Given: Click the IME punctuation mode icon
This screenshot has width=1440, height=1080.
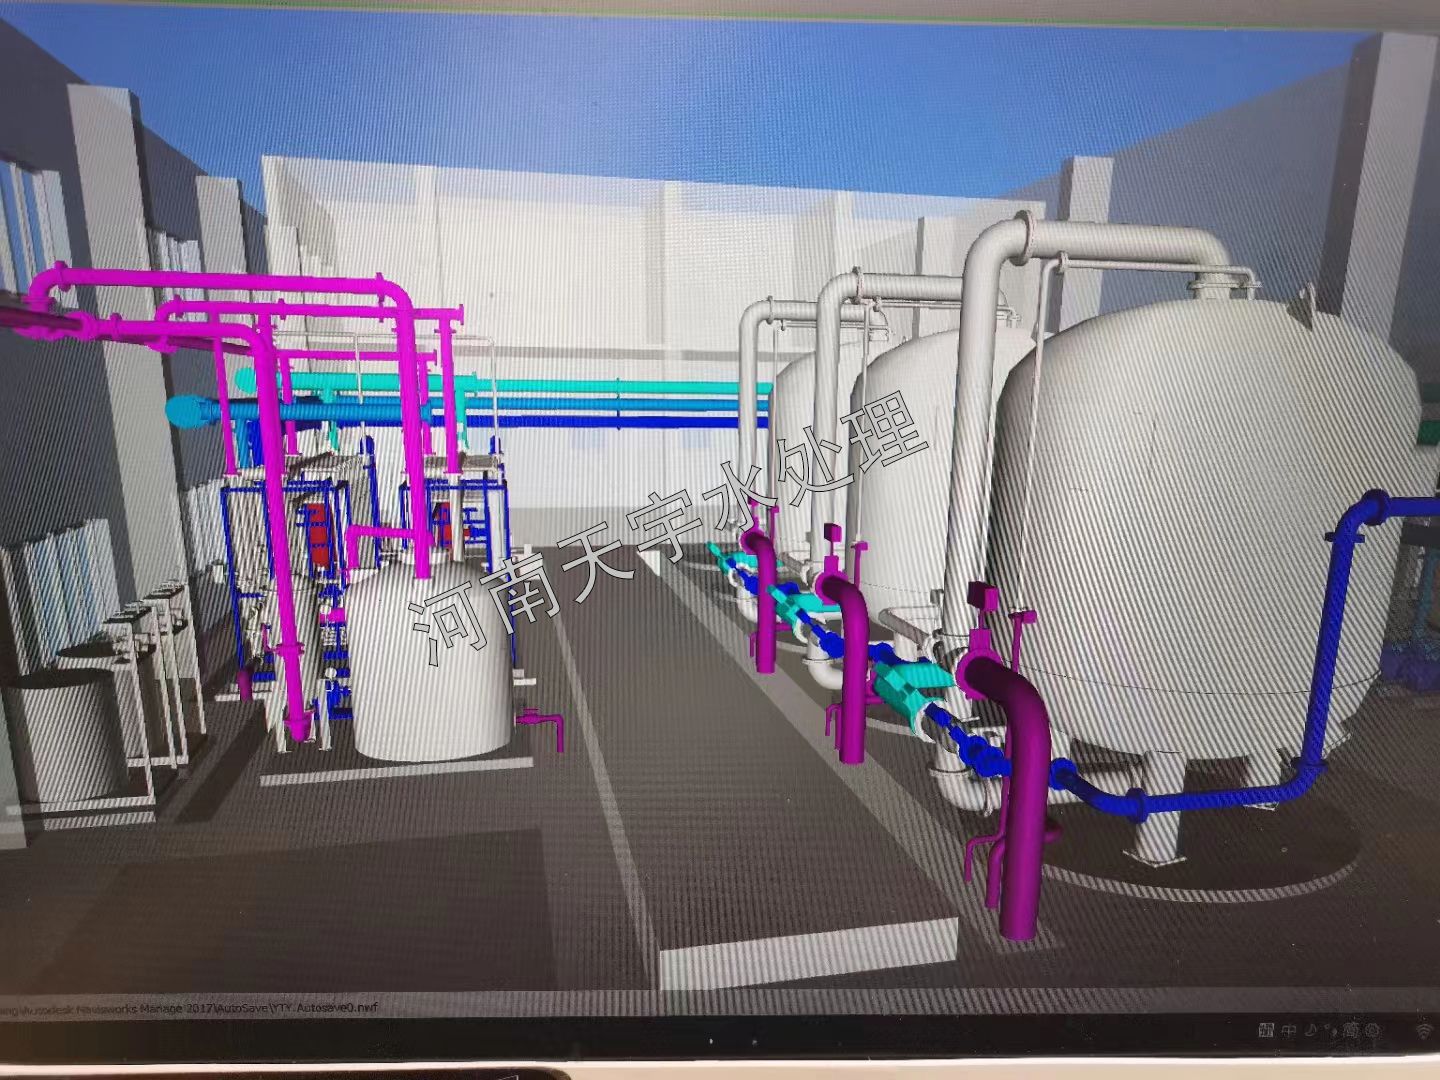Looking at the screenshot, I should click(x=1330, y=1030).
